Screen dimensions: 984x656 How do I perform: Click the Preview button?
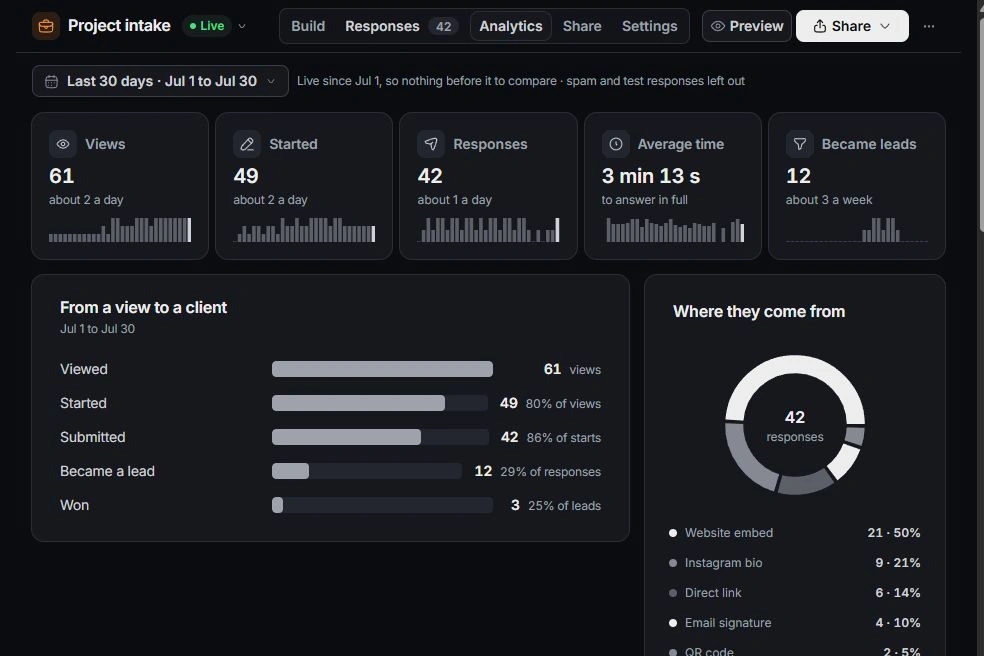tap(747, 26)
